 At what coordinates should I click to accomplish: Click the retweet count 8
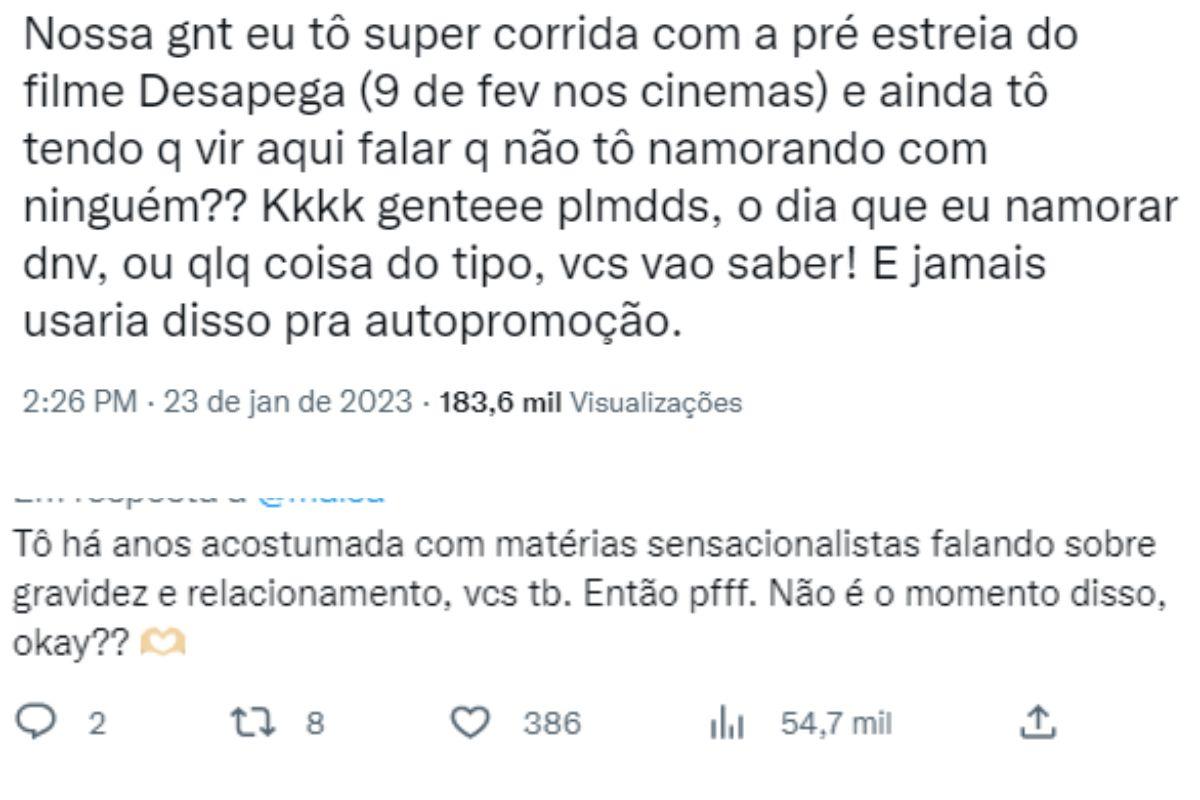[x=315, y=723]
